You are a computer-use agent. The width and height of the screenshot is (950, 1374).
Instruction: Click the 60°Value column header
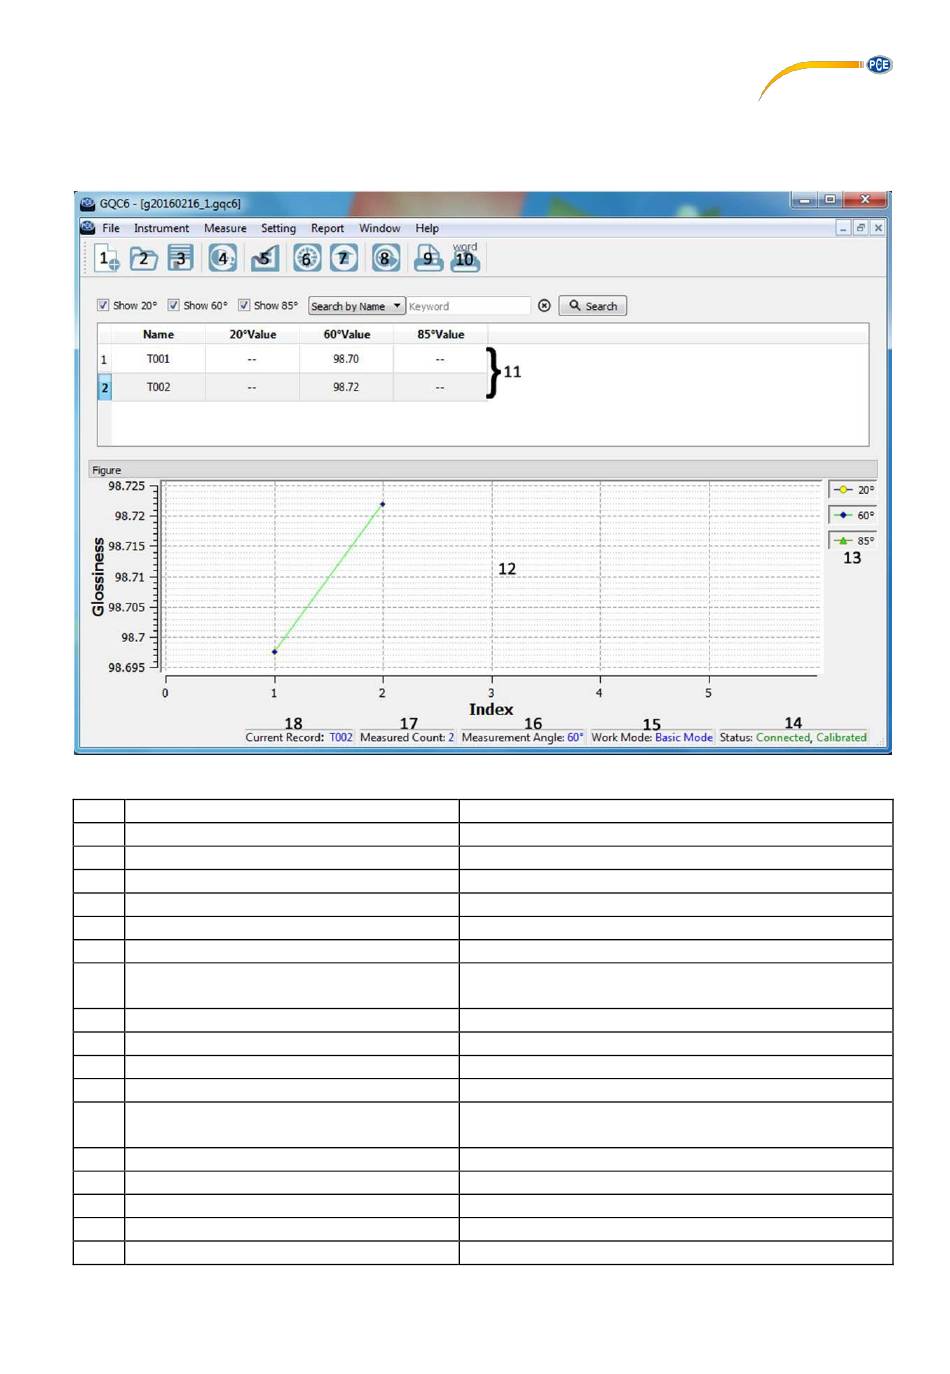(346, 335)
